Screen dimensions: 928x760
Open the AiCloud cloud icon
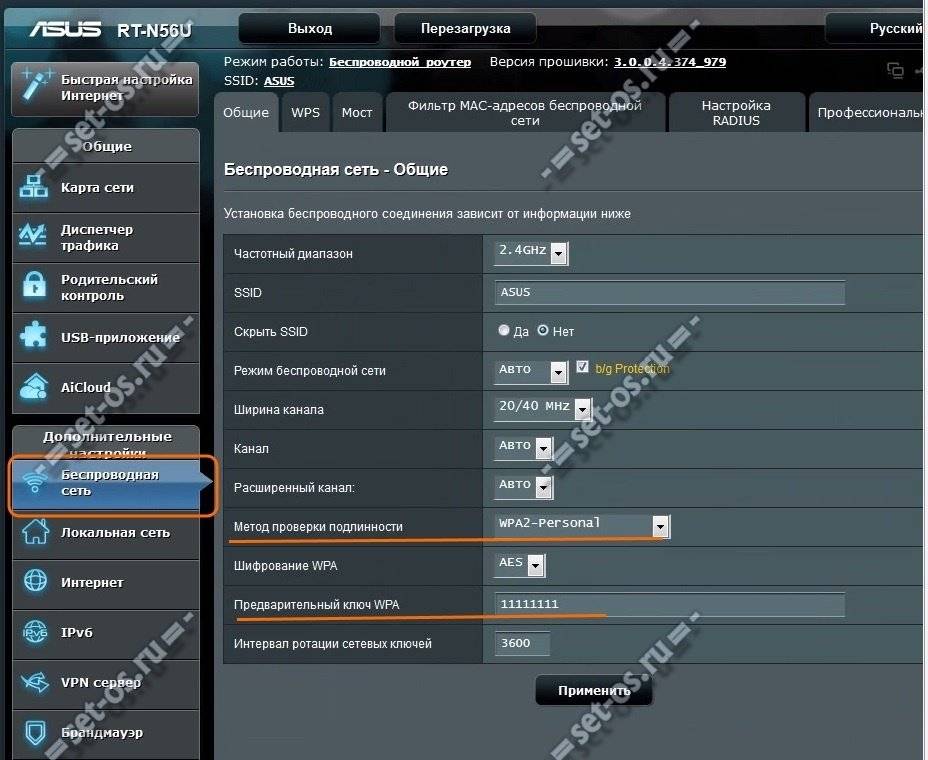[x=34, y=387]
